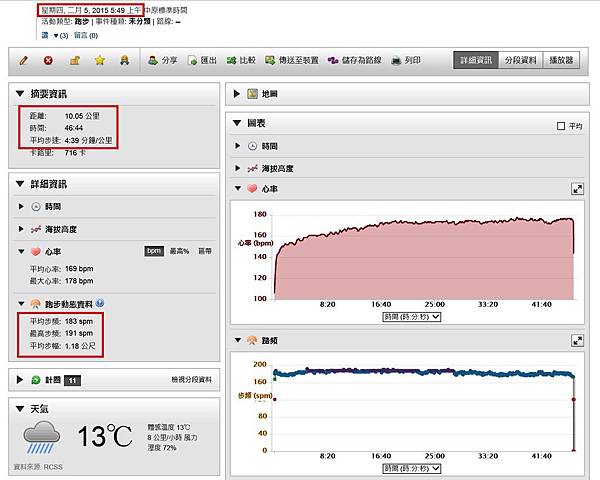Click the map icon beside 地圖
Image resolution: width=600 pixels, height=480 pixels.
pos(253,94)
